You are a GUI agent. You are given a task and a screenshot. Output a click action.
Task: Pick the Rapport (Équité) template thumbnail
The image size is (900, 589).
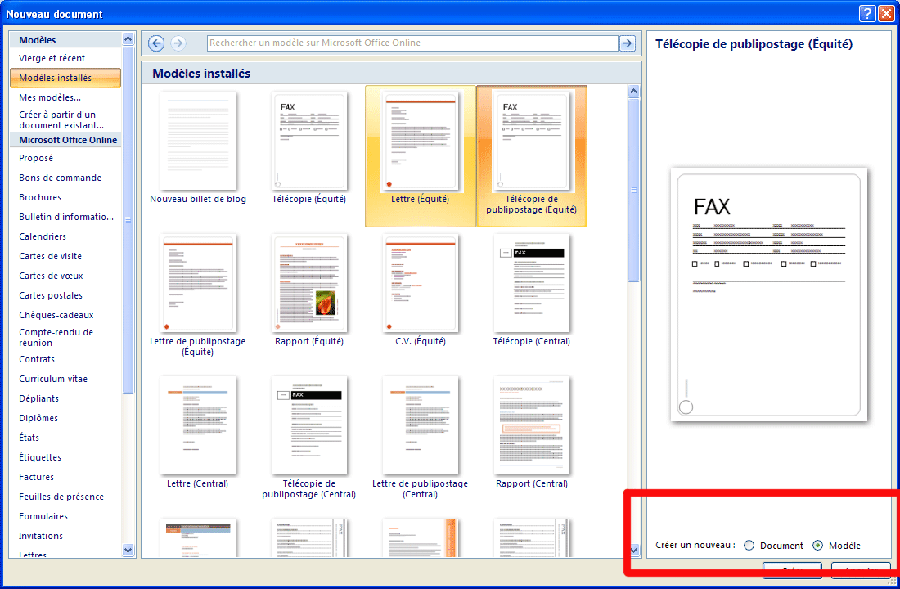[x=309, y=284]
